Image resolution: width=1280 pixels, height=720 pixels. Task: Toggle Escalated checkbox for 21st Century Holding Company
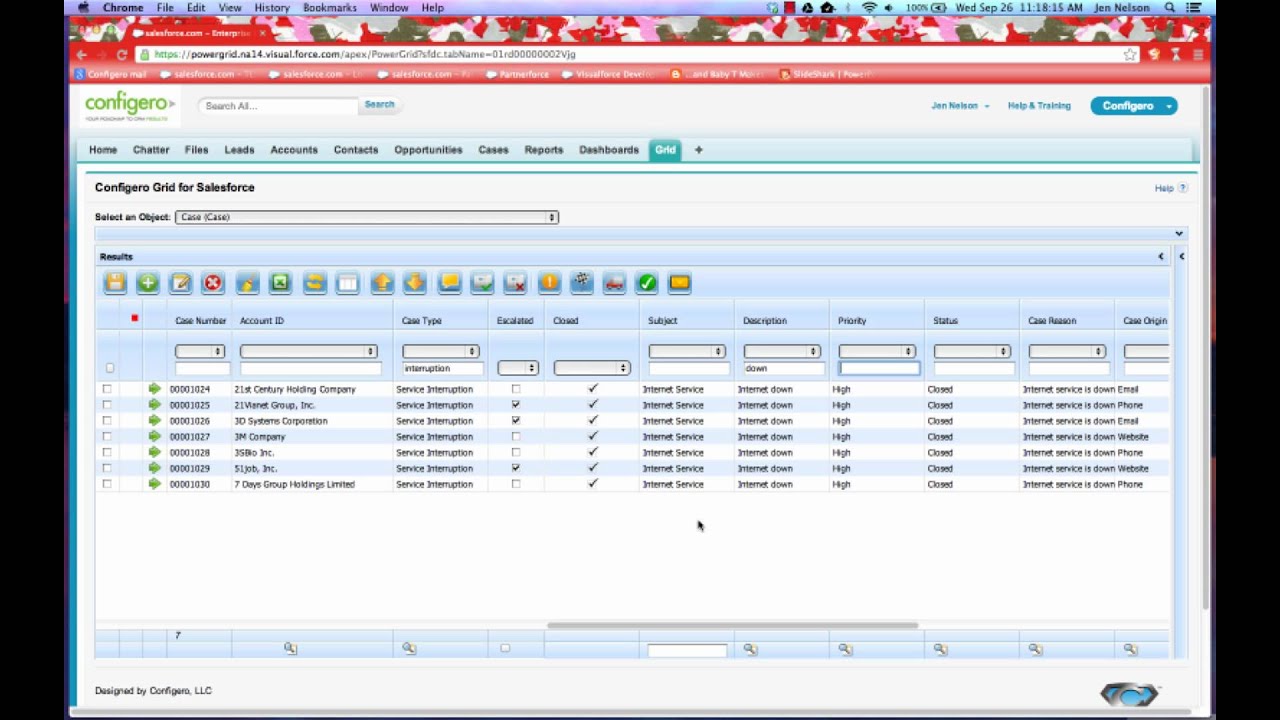point(516,389)
